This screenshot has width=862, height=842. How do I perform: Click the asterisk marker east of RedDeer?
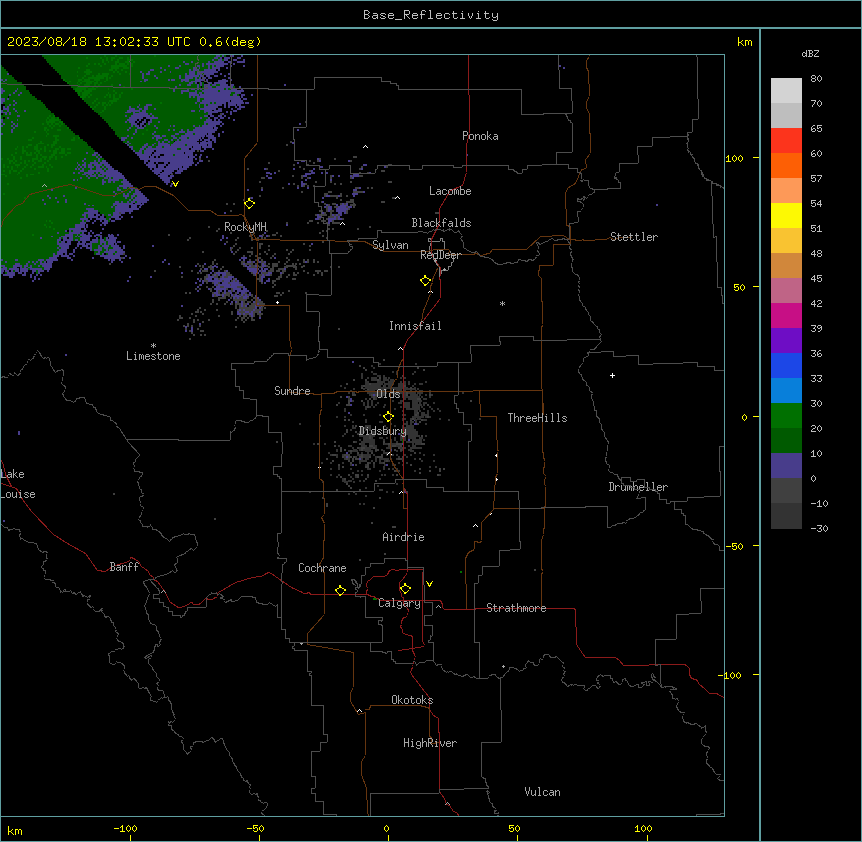click(x=502, y=303)
